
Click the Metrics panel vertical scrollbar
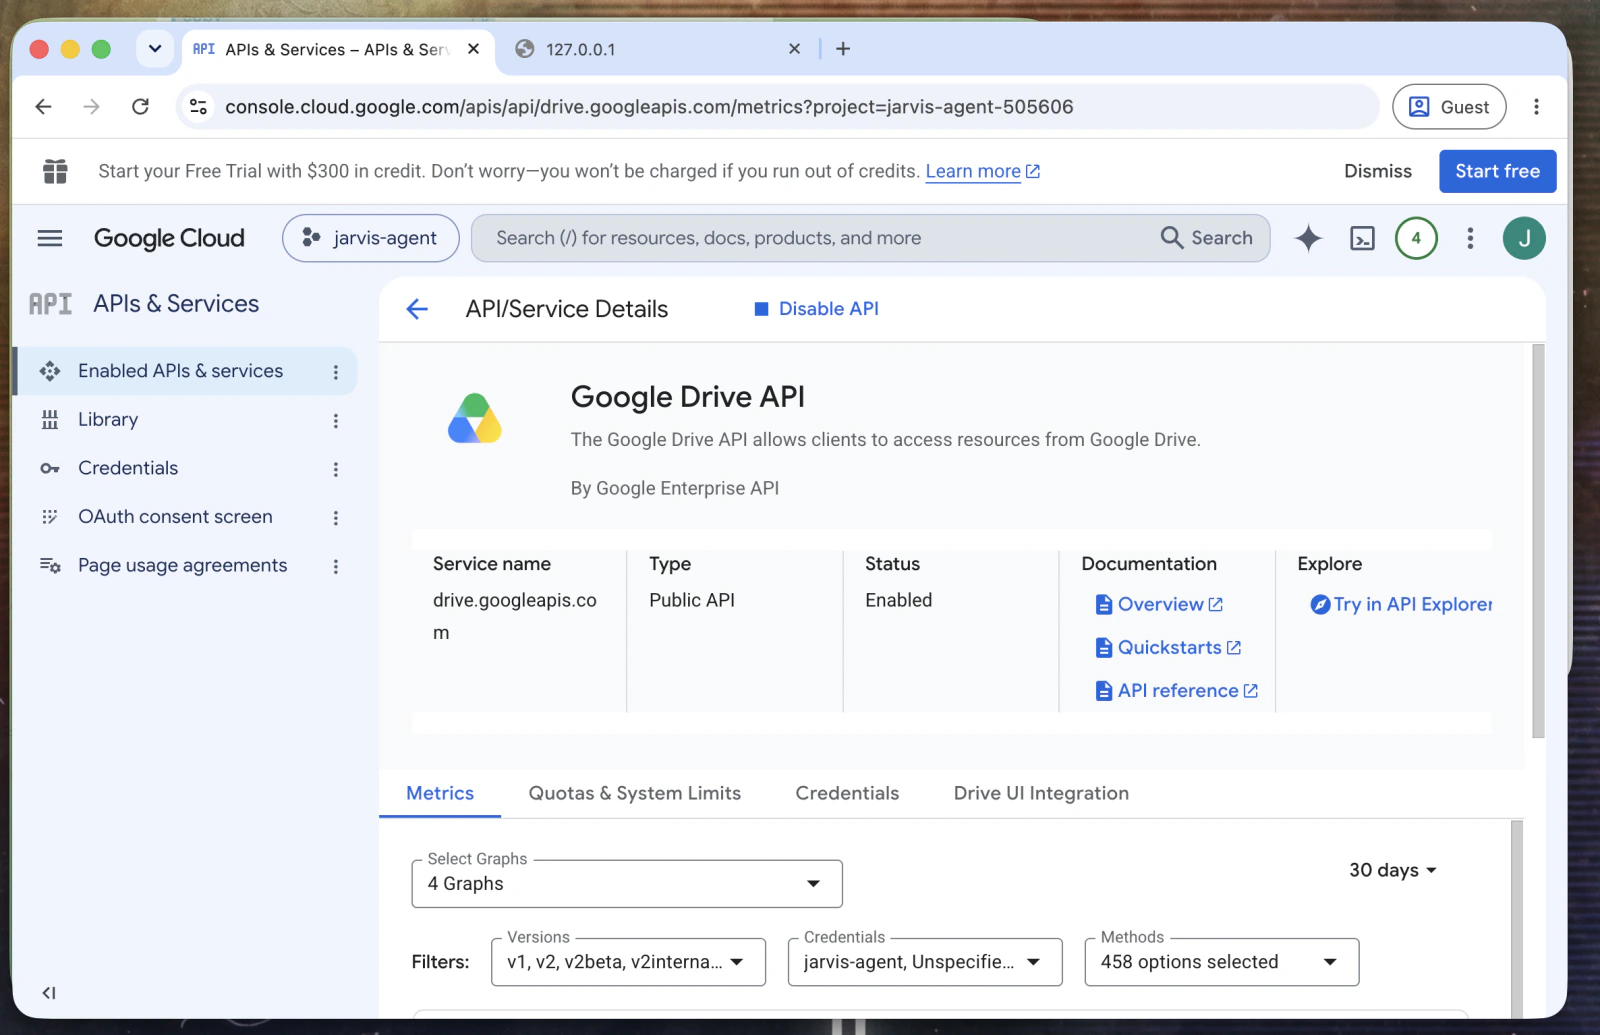coord(1517,920)
